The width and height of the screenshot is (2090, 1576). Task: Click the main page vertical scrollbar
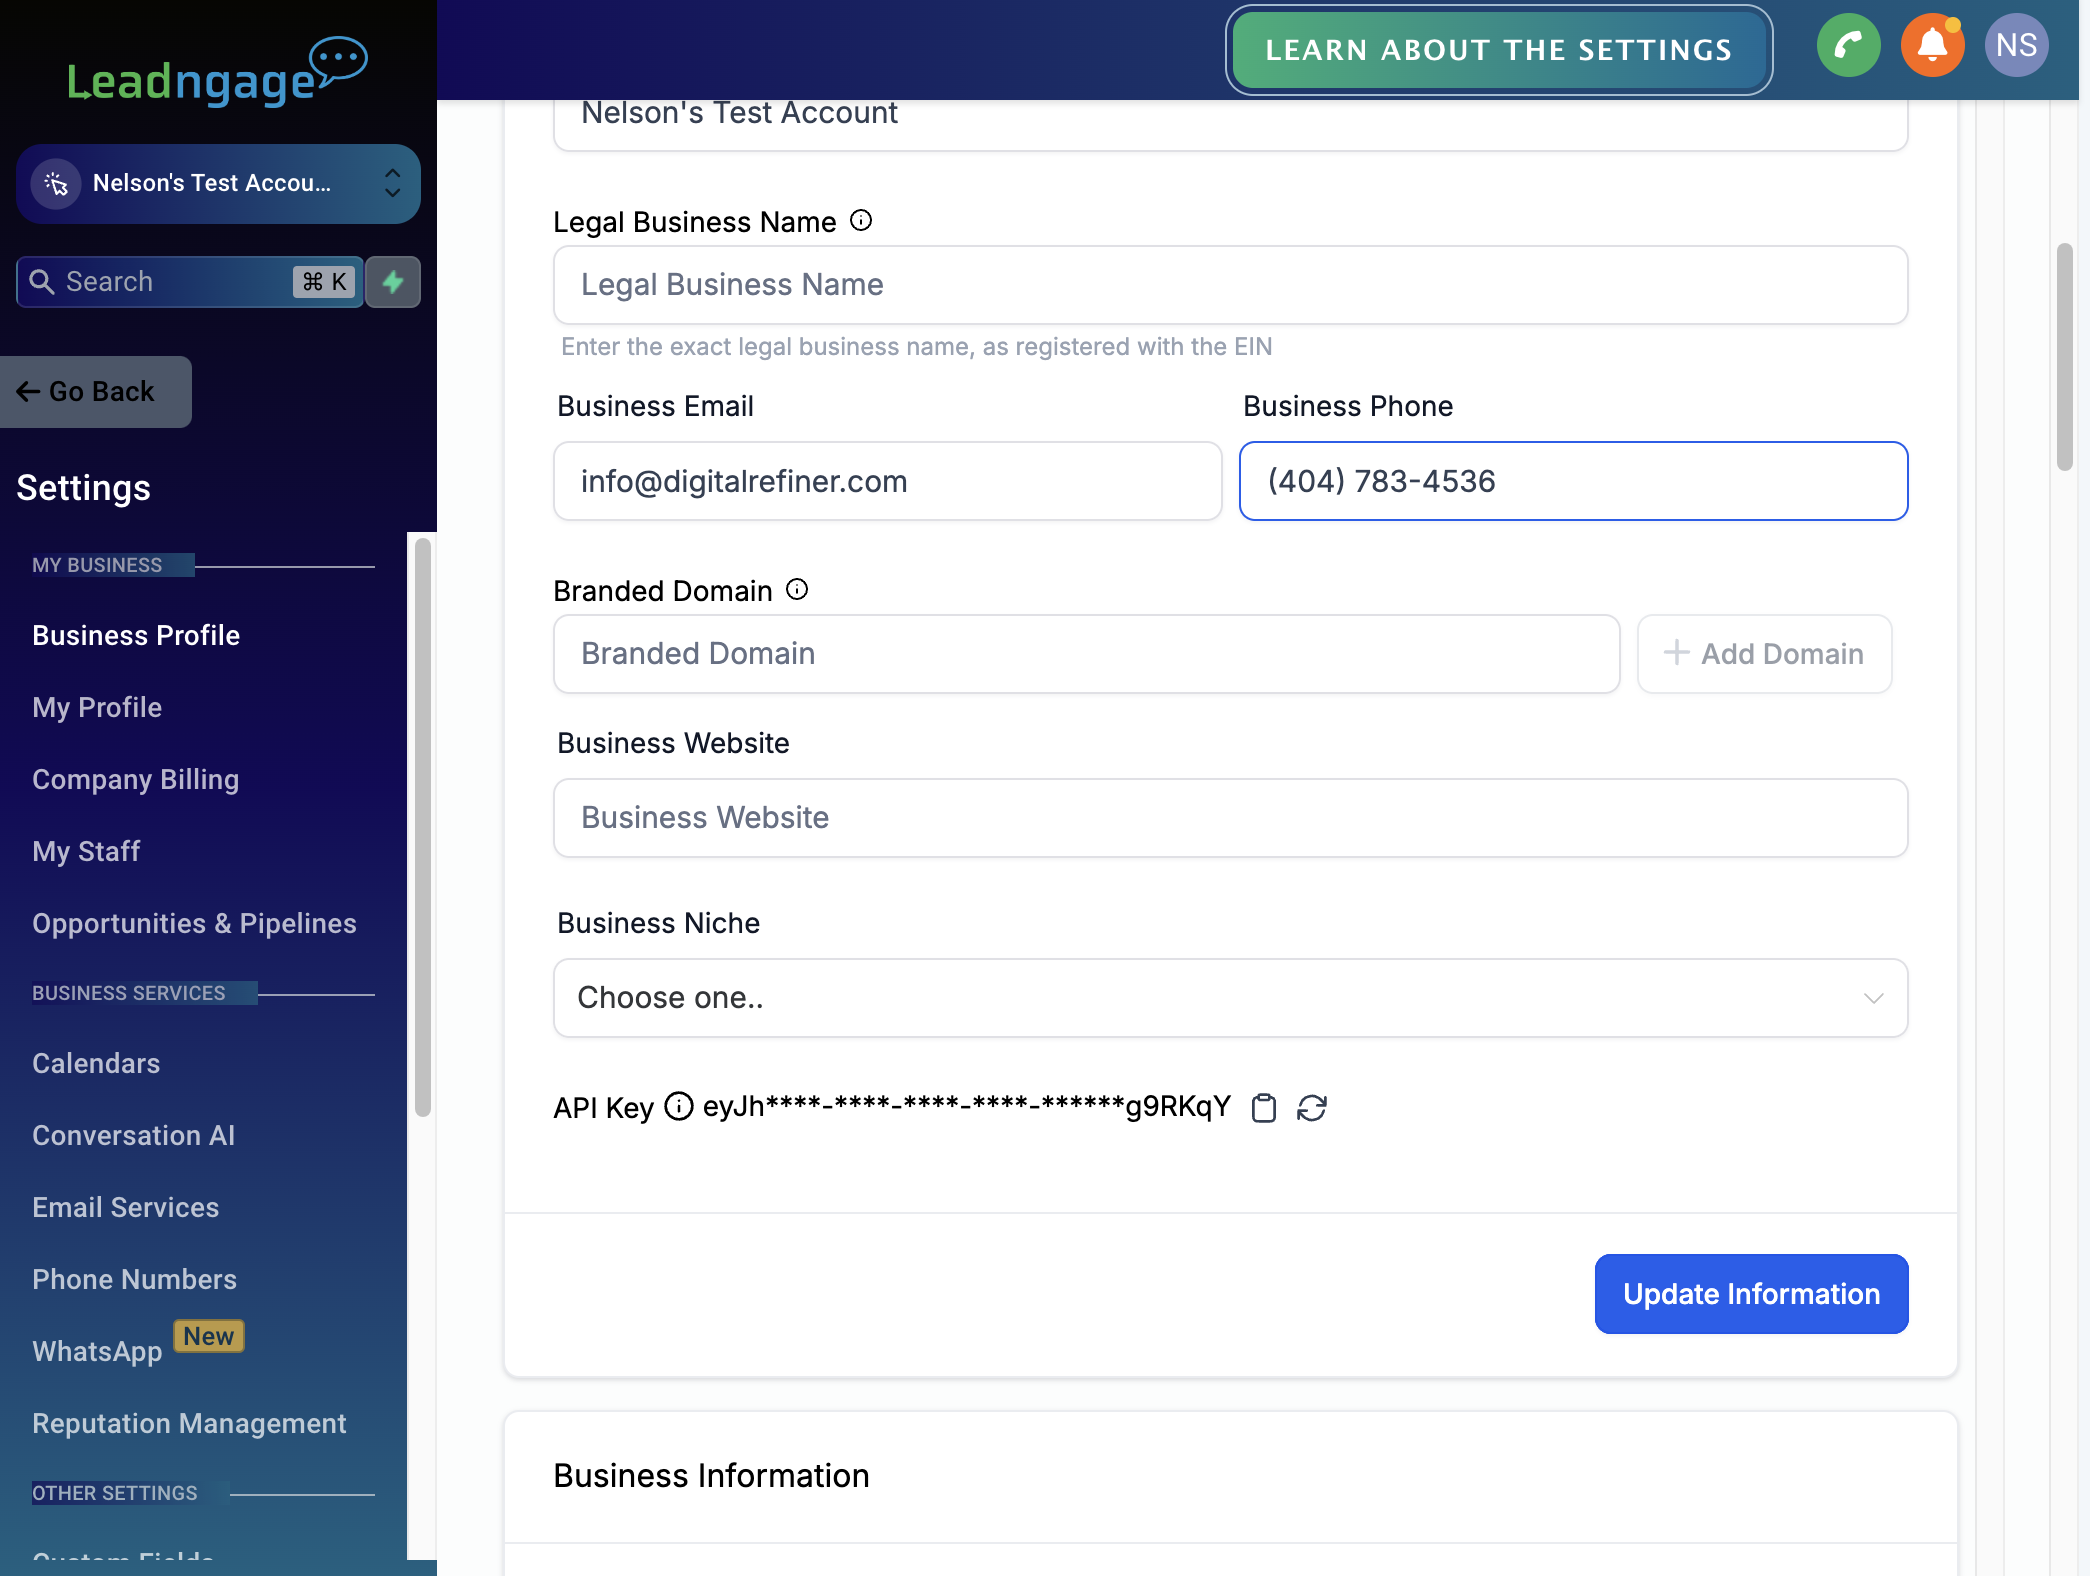pos(2064,356)
